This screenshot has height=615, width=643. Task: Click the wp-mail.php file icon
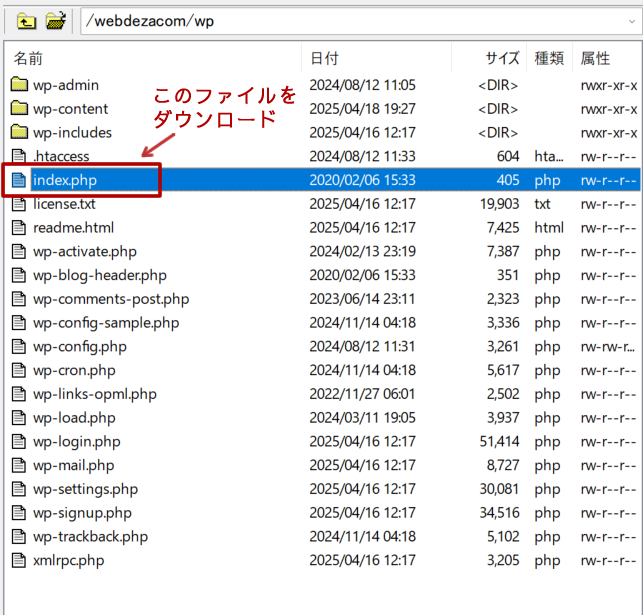(18, 465)
